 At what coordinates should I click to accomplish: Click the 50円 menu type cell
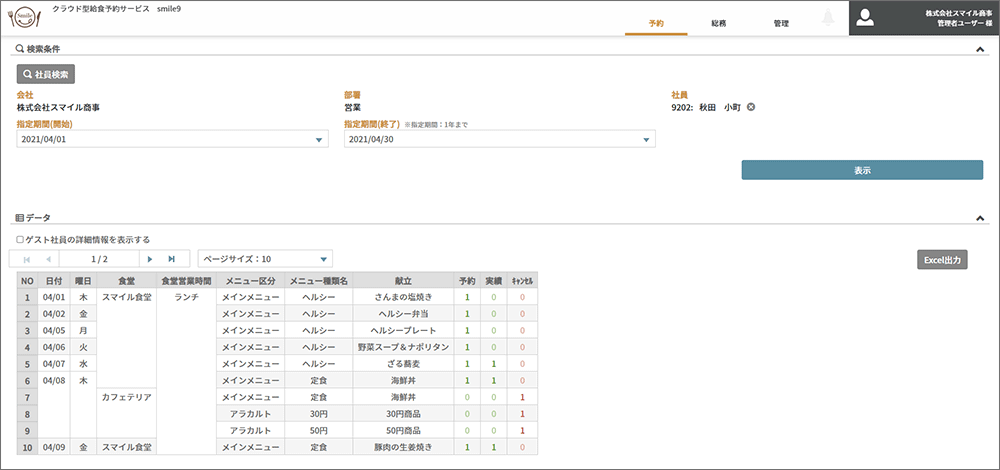(x=318, y=430)
